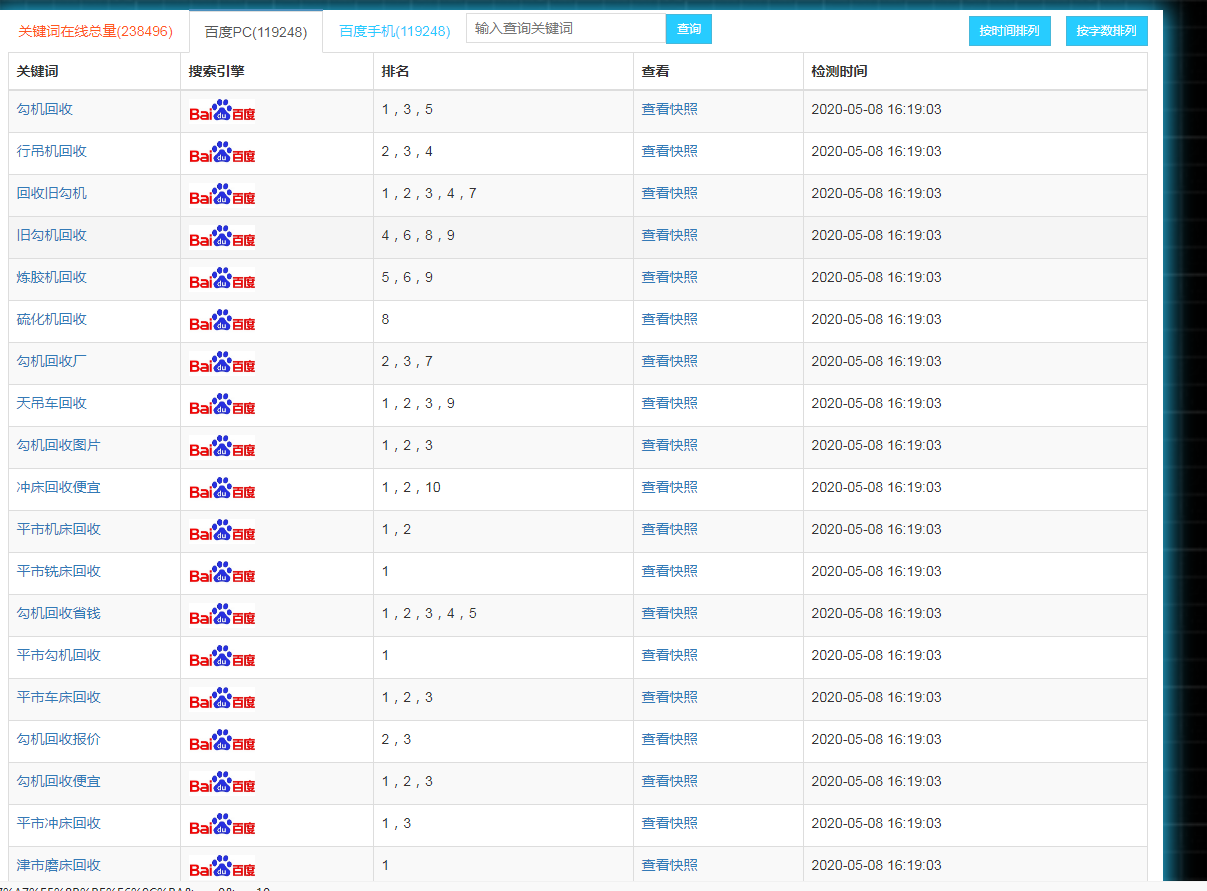Open 查看快照 for 回收旧勾机
This screenshot has height=891, width=1207.
click(669, 193)
